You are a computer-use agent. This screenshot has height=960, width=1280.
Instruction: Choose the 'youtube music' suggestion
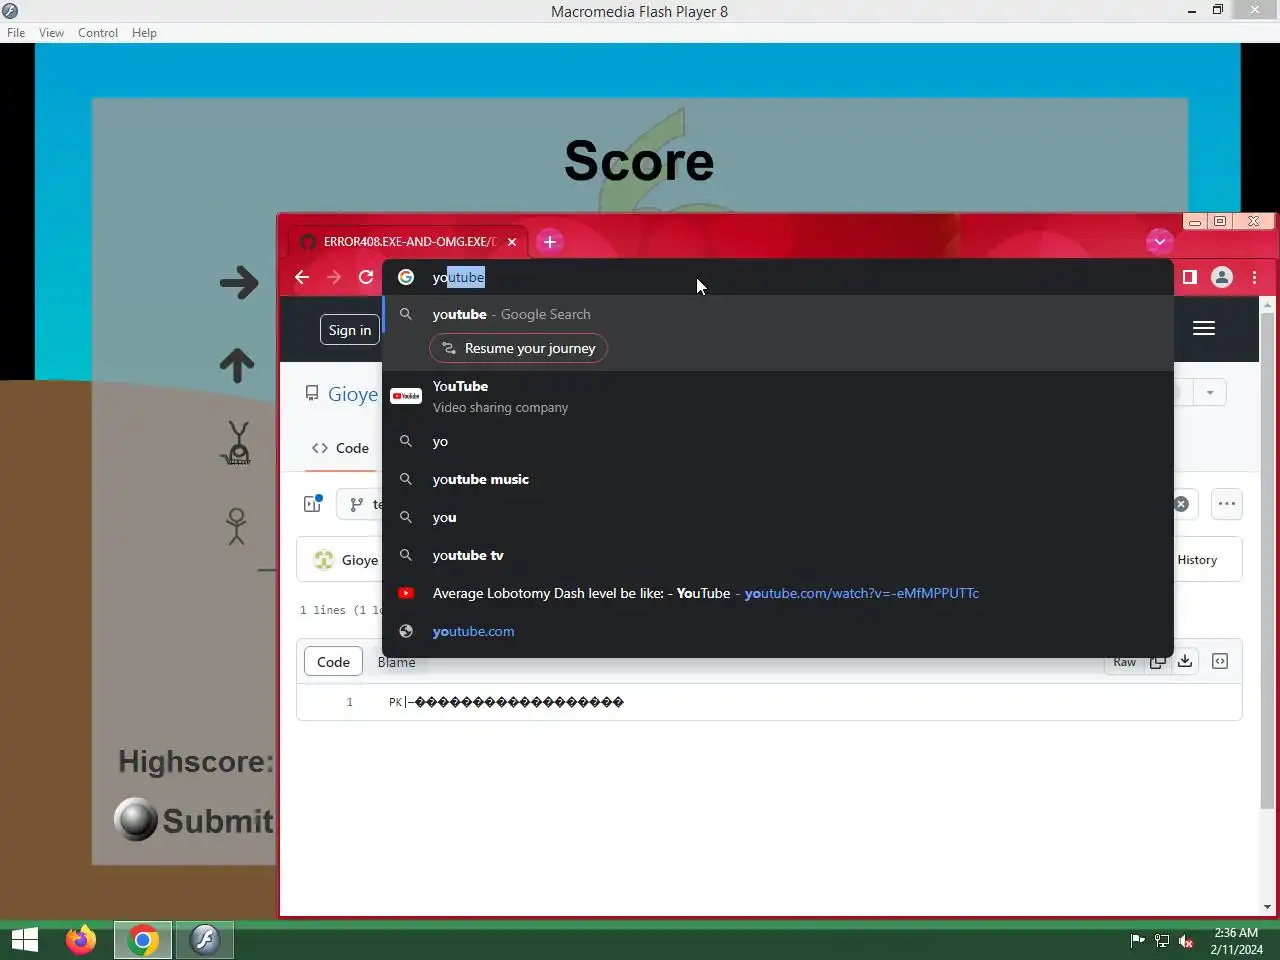778,479
